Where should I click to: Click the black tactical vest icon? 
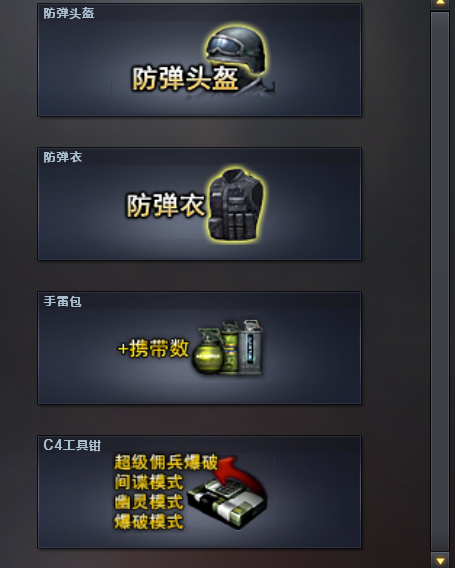[236, 205]
